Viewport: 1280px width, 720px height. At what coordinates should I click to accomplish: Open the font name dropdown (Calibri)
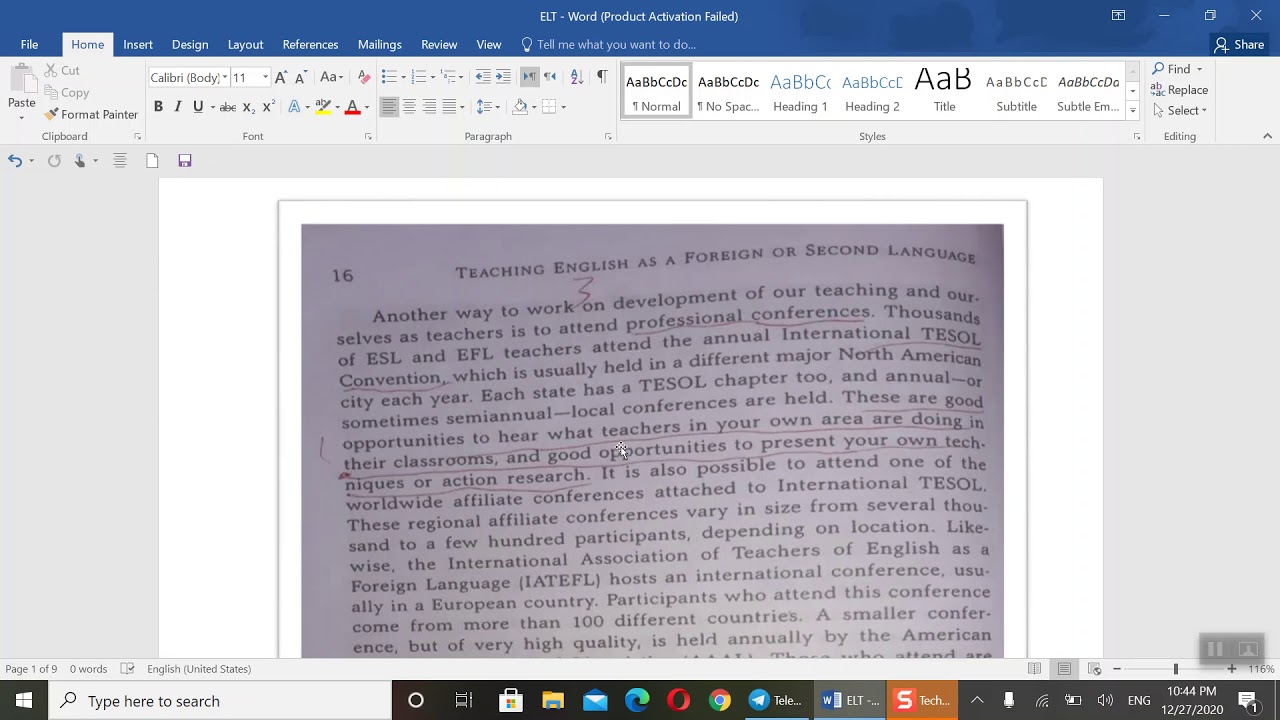pyautogui.click(x=225, y=78)
